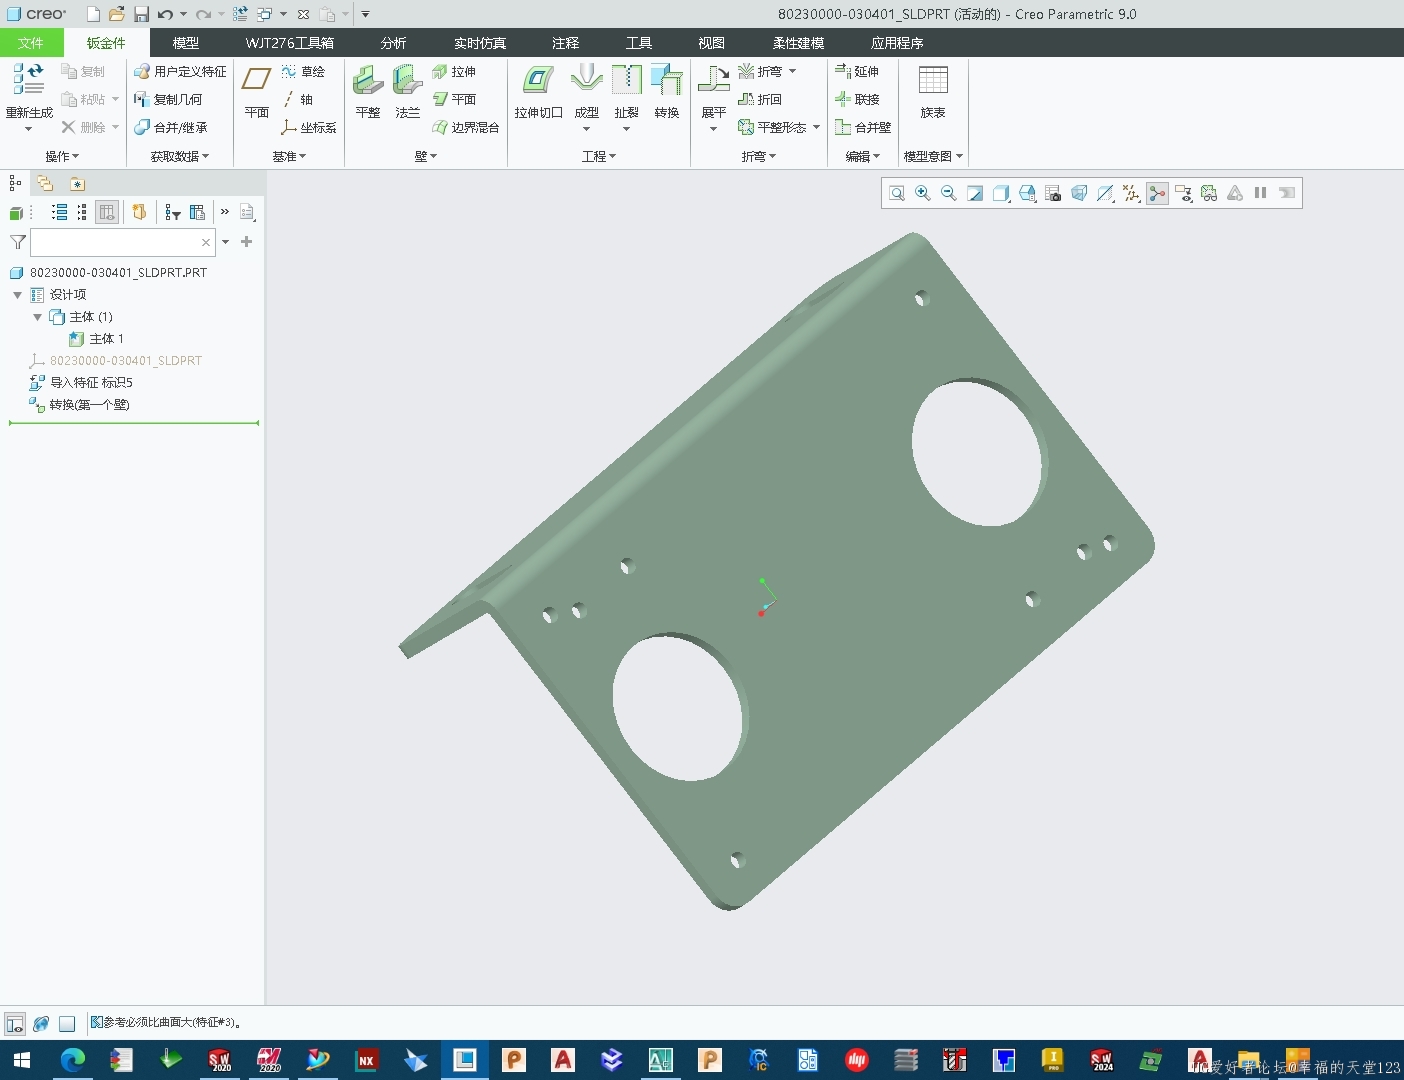Toggle the Display Style cube icon
This screenshot has width=1404, height=1080.
(x=1001, y=193)
